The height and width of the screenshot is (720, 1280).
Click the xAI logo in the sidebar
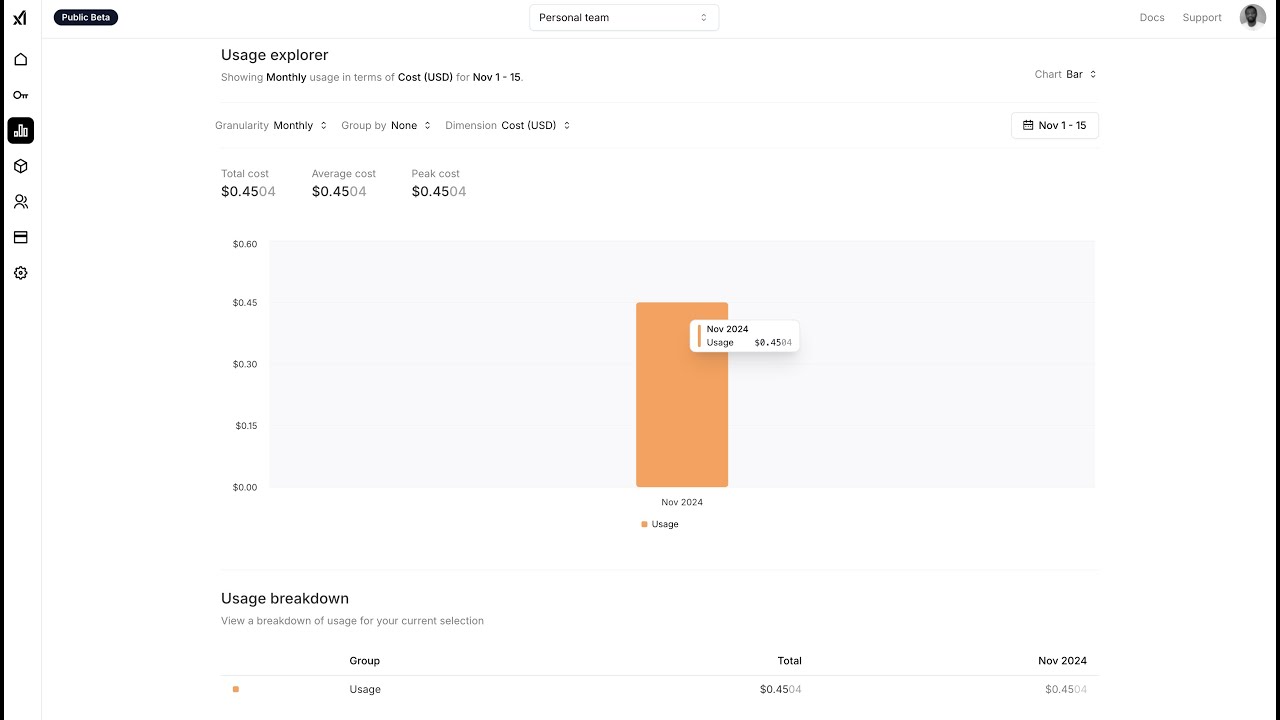point(20,18)
